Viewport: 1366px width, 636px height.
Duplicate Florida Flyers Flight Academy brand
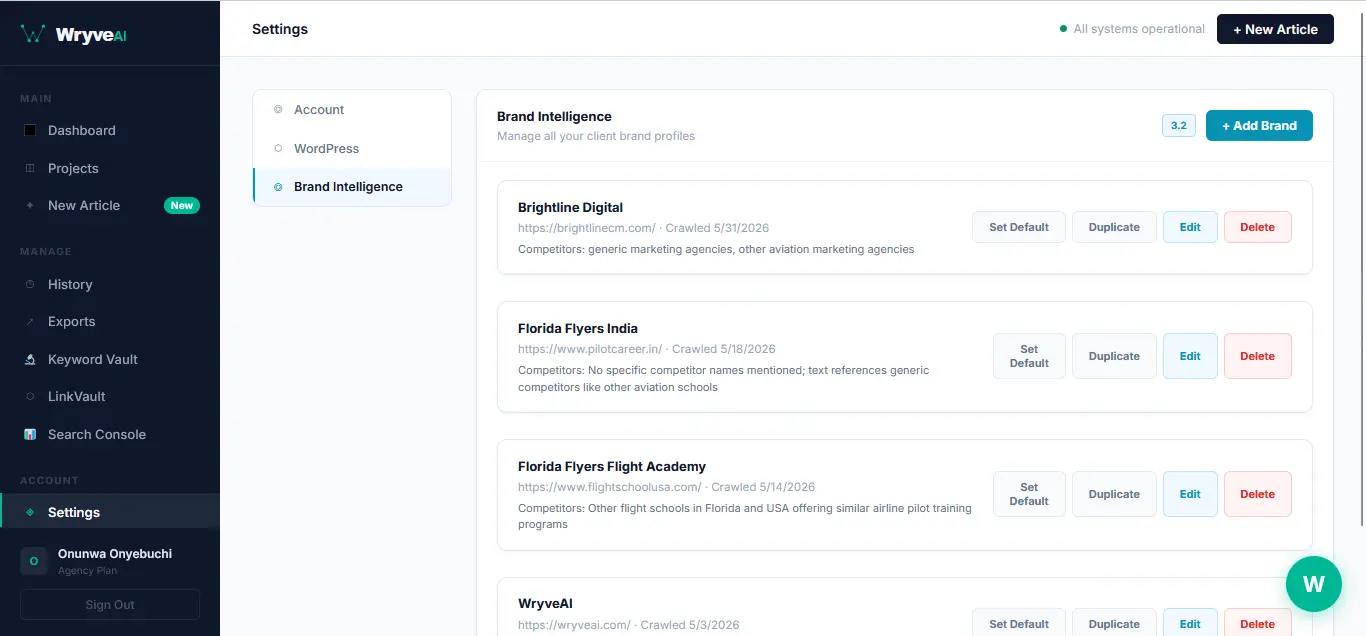(x=1114, y=494)
